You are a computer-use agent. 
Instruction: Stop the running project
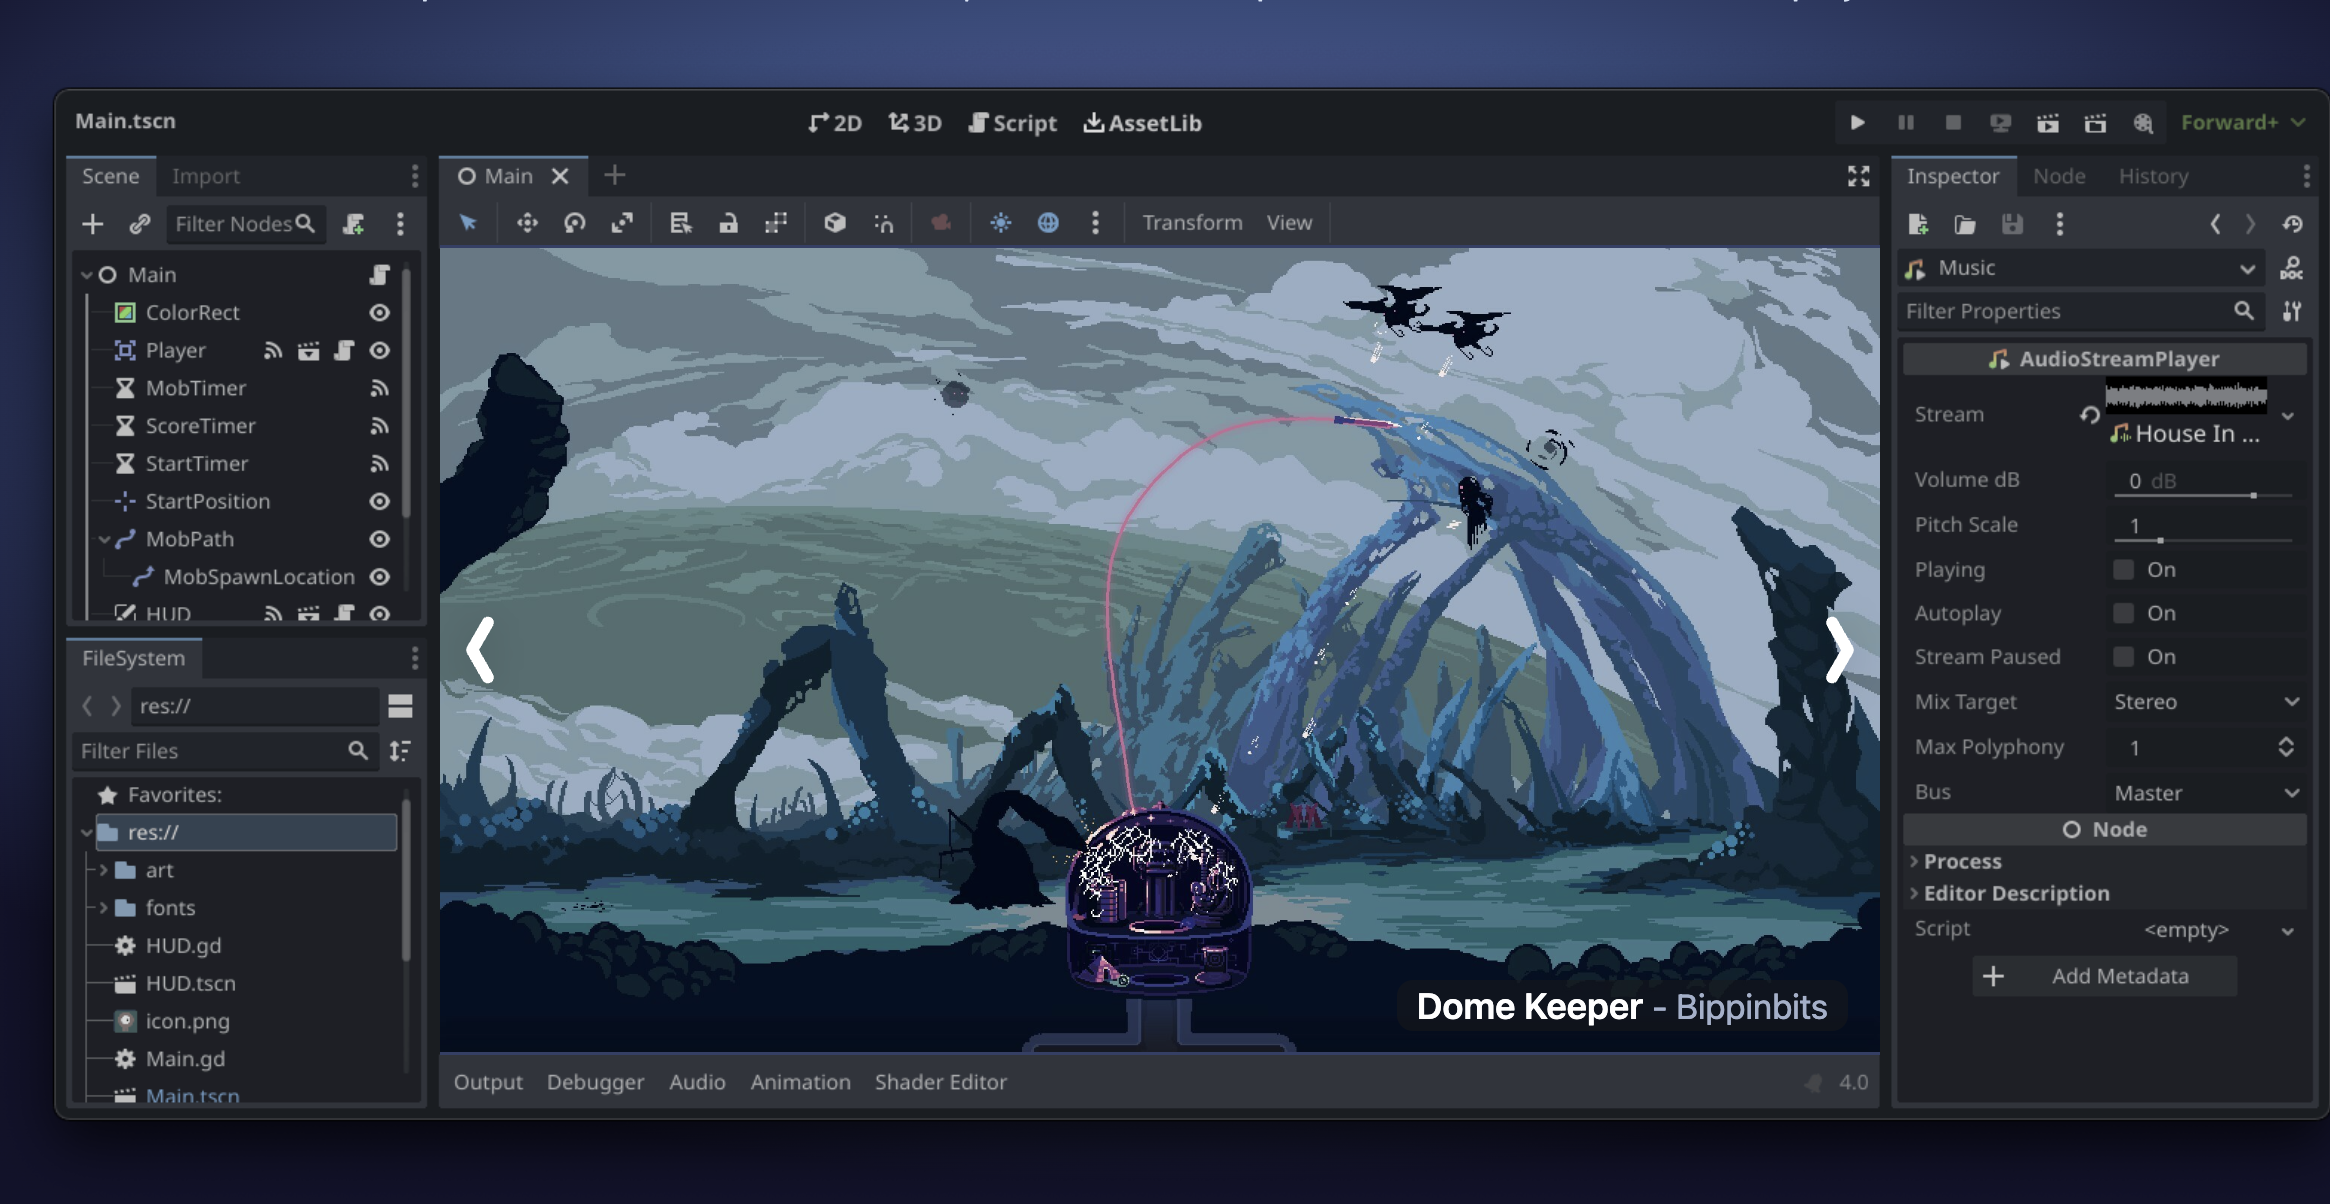(1952, 122)
